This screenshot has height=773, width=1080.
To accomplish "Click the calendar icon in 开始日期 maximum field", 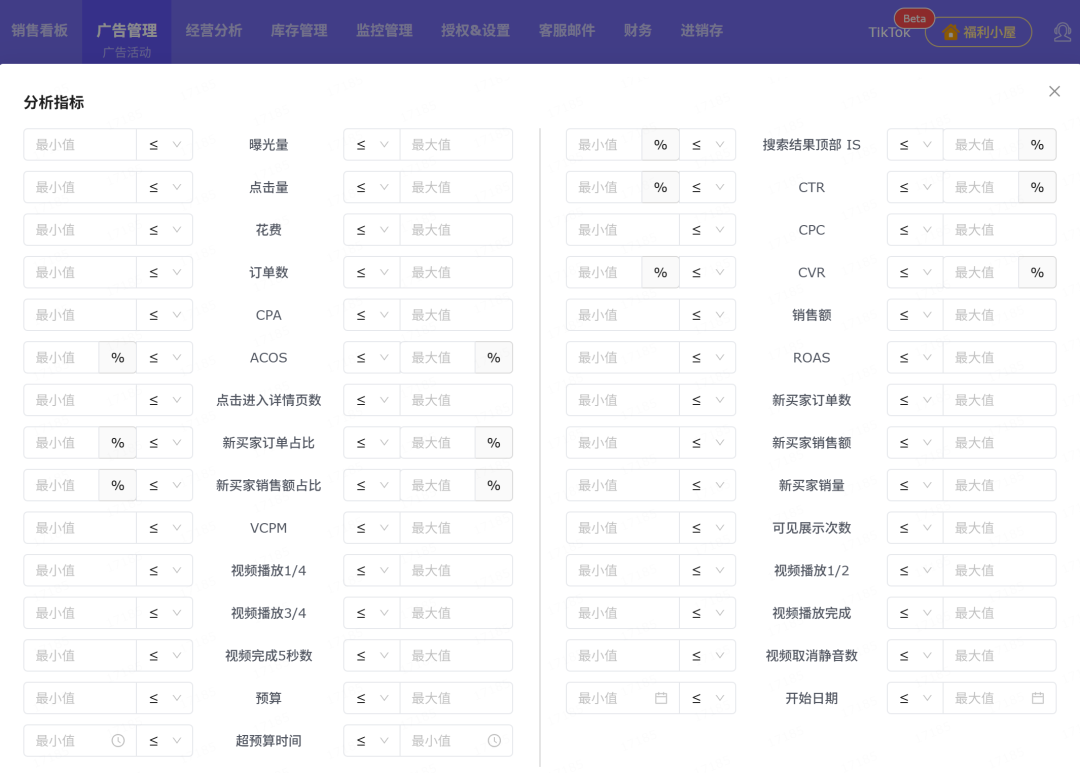I will click(1037, 698).
